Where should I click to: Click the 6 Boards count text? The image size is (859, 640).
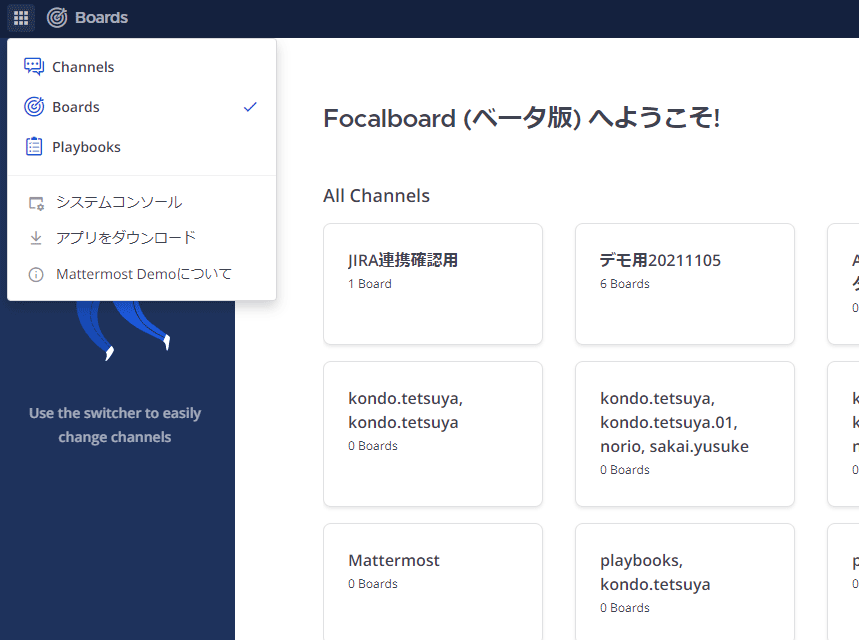point(625,284)
